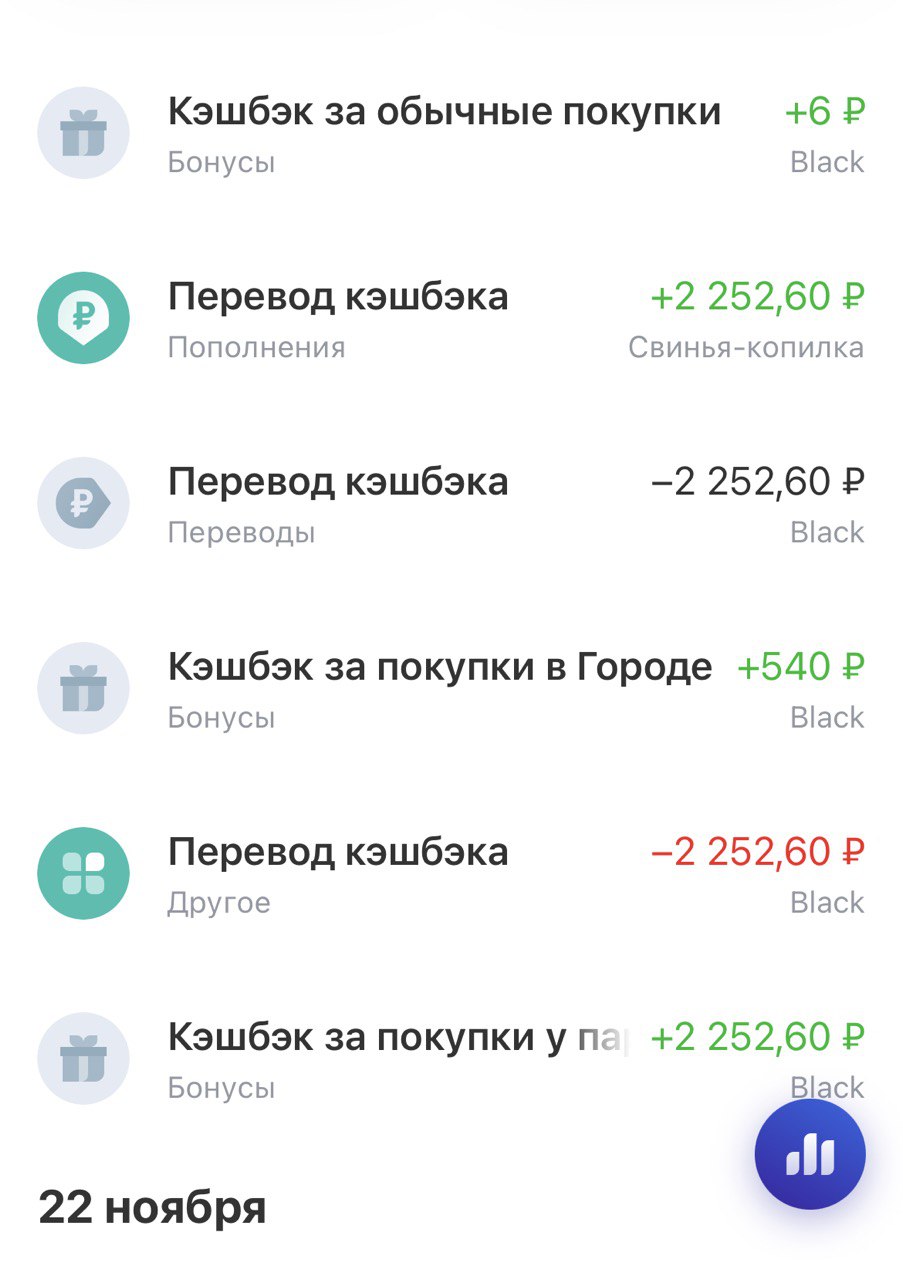This screenshot has height=1280, width=903.
Task: Tap the gift icon beside Кэшбэк за обычные покупки
Action: (83, 133)
